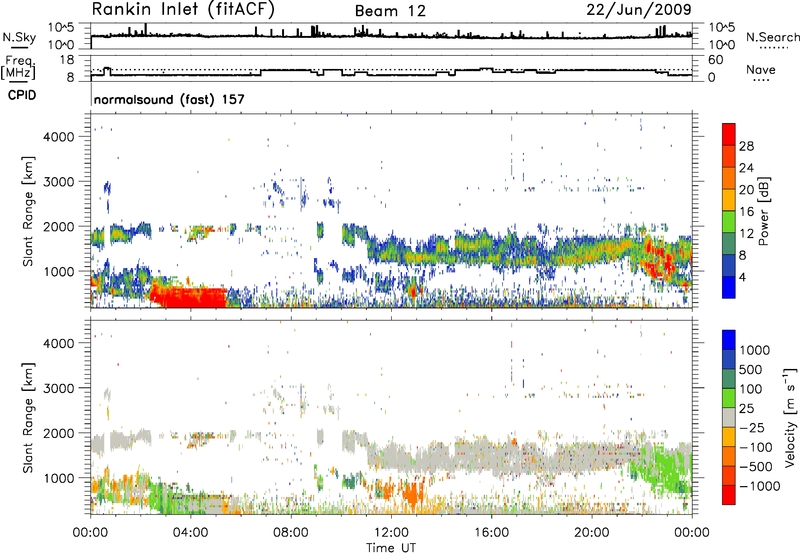Click the 'N.Sky' label
The height and width of the screenshot is (554, 800).
coord(19,37)
